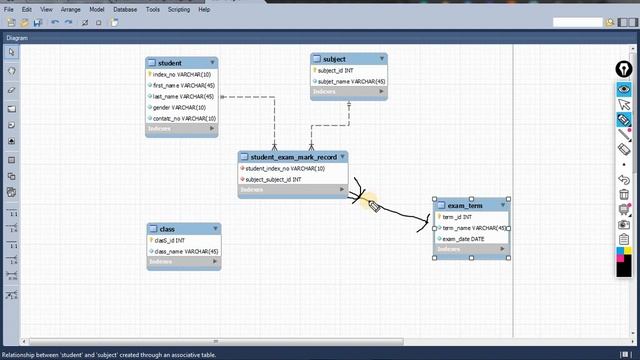The width and height of the screenshot is (640, 360).
Task: Select the arrow cursor in annotation toolbar
Action: click(624, 104)
